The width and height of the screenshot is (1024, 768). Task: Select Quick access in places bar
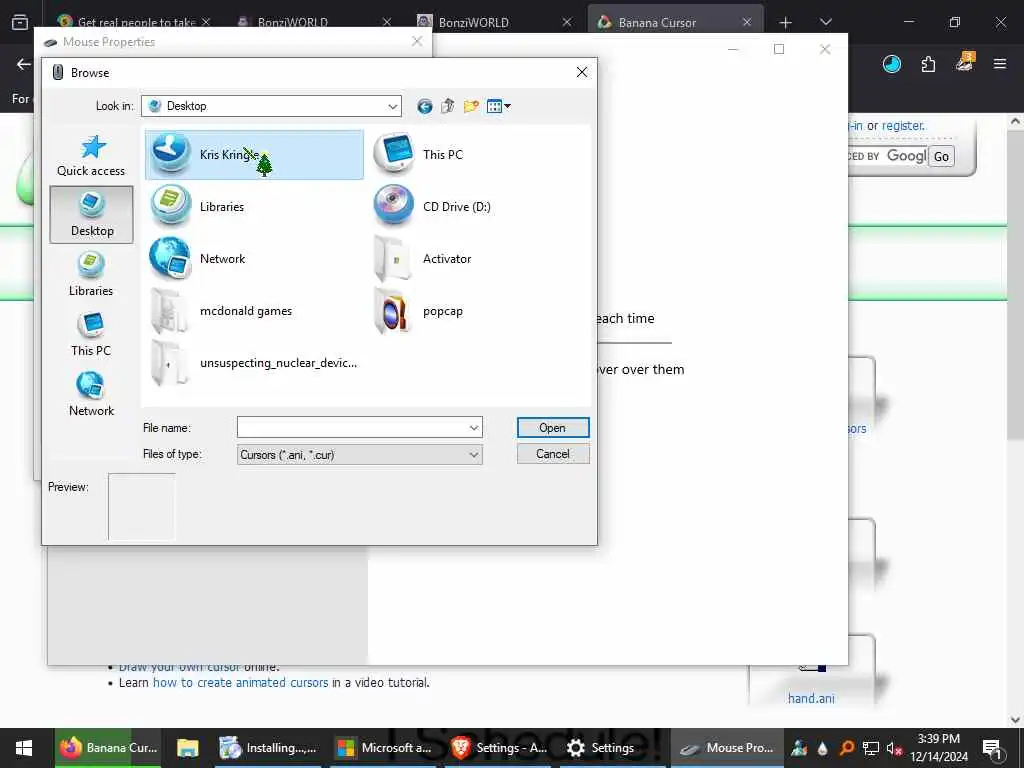tap(91, 156)
